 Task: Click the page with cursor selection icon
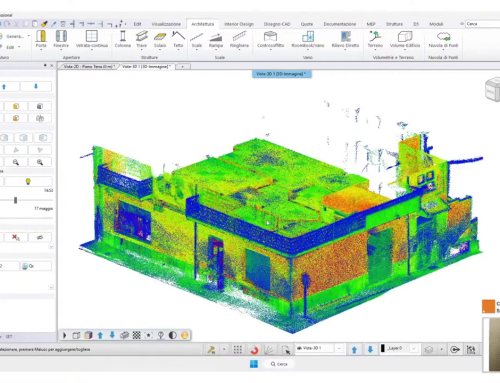coord(286,350)
